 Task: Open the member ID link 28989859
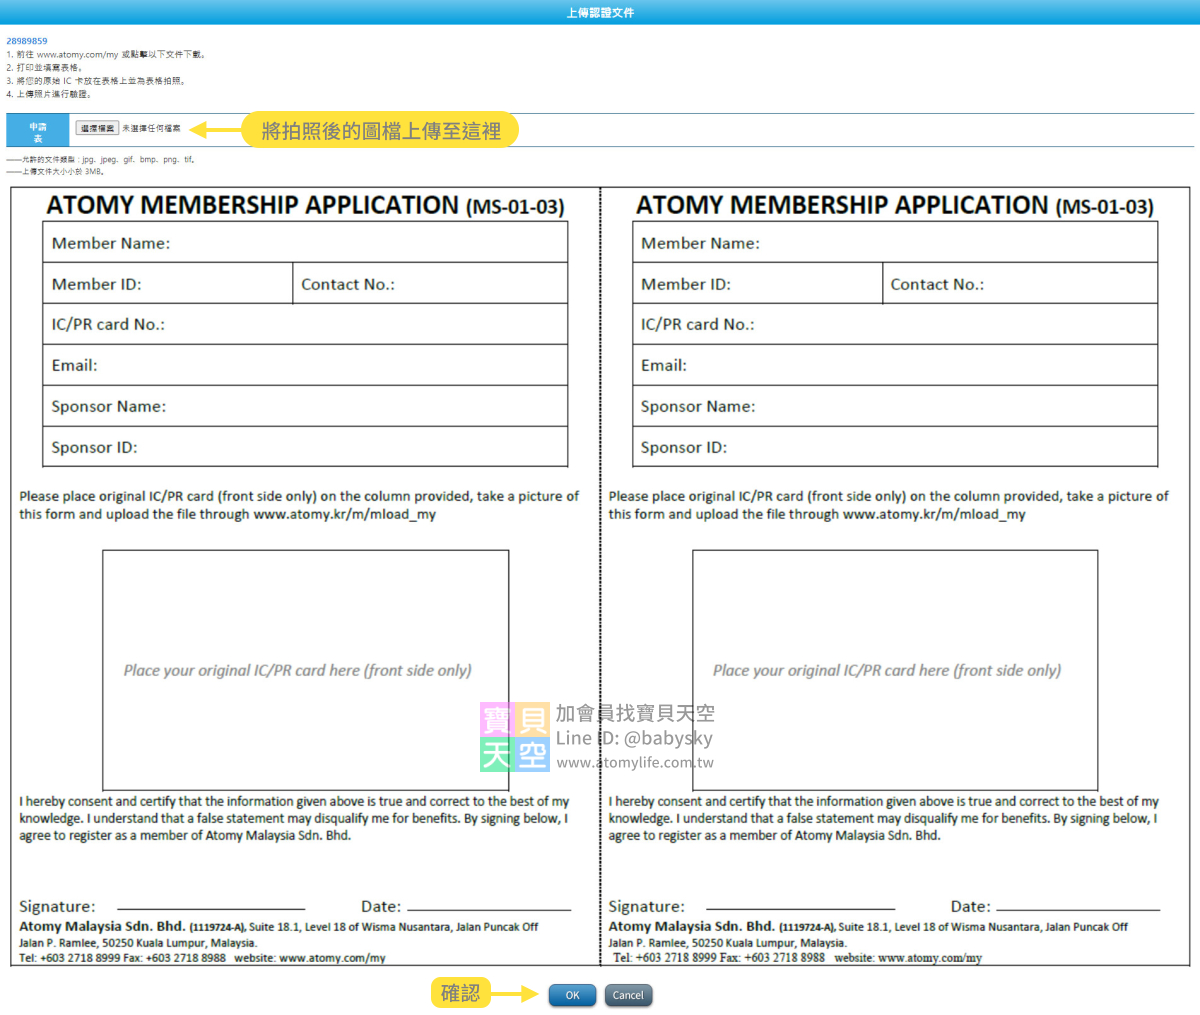27,41
